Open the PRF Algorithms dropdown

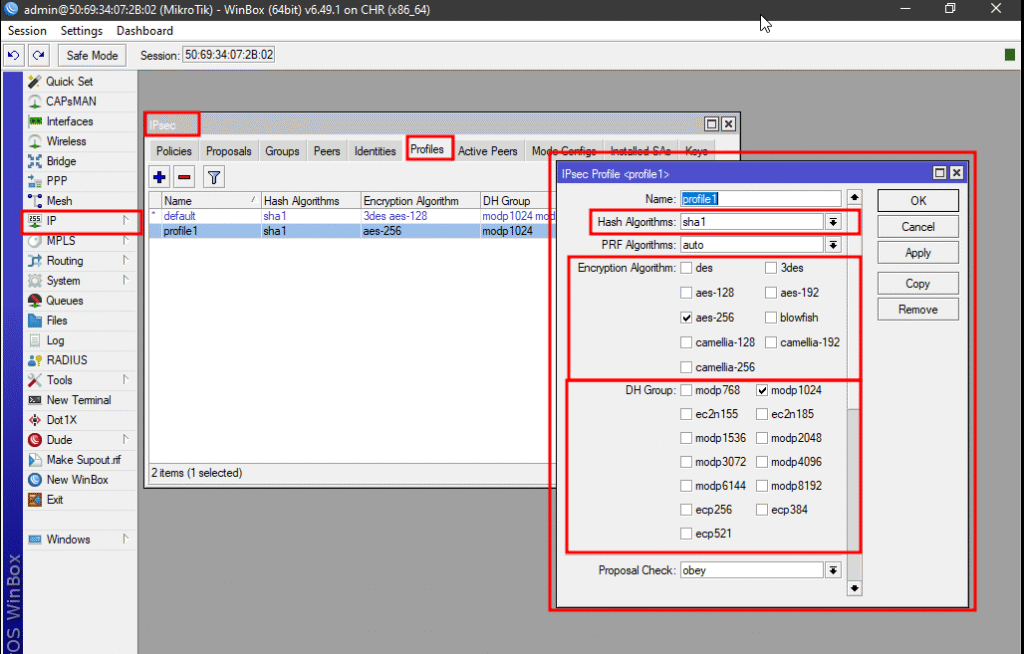(832, 245)
